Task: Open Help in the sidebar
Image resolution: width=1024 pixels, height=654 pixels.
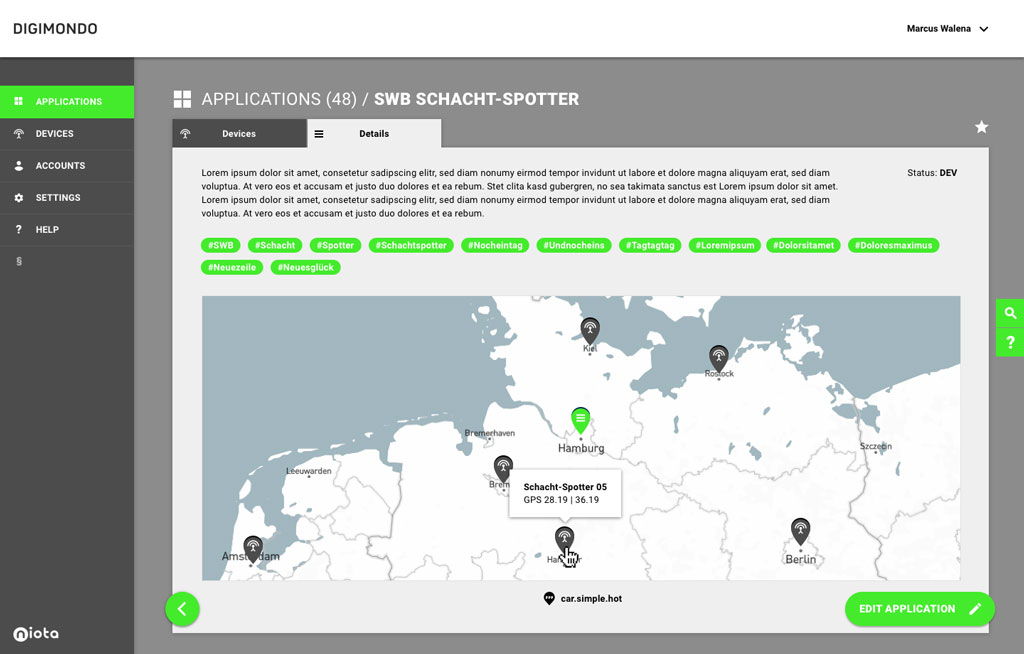Action: (67, 230)
